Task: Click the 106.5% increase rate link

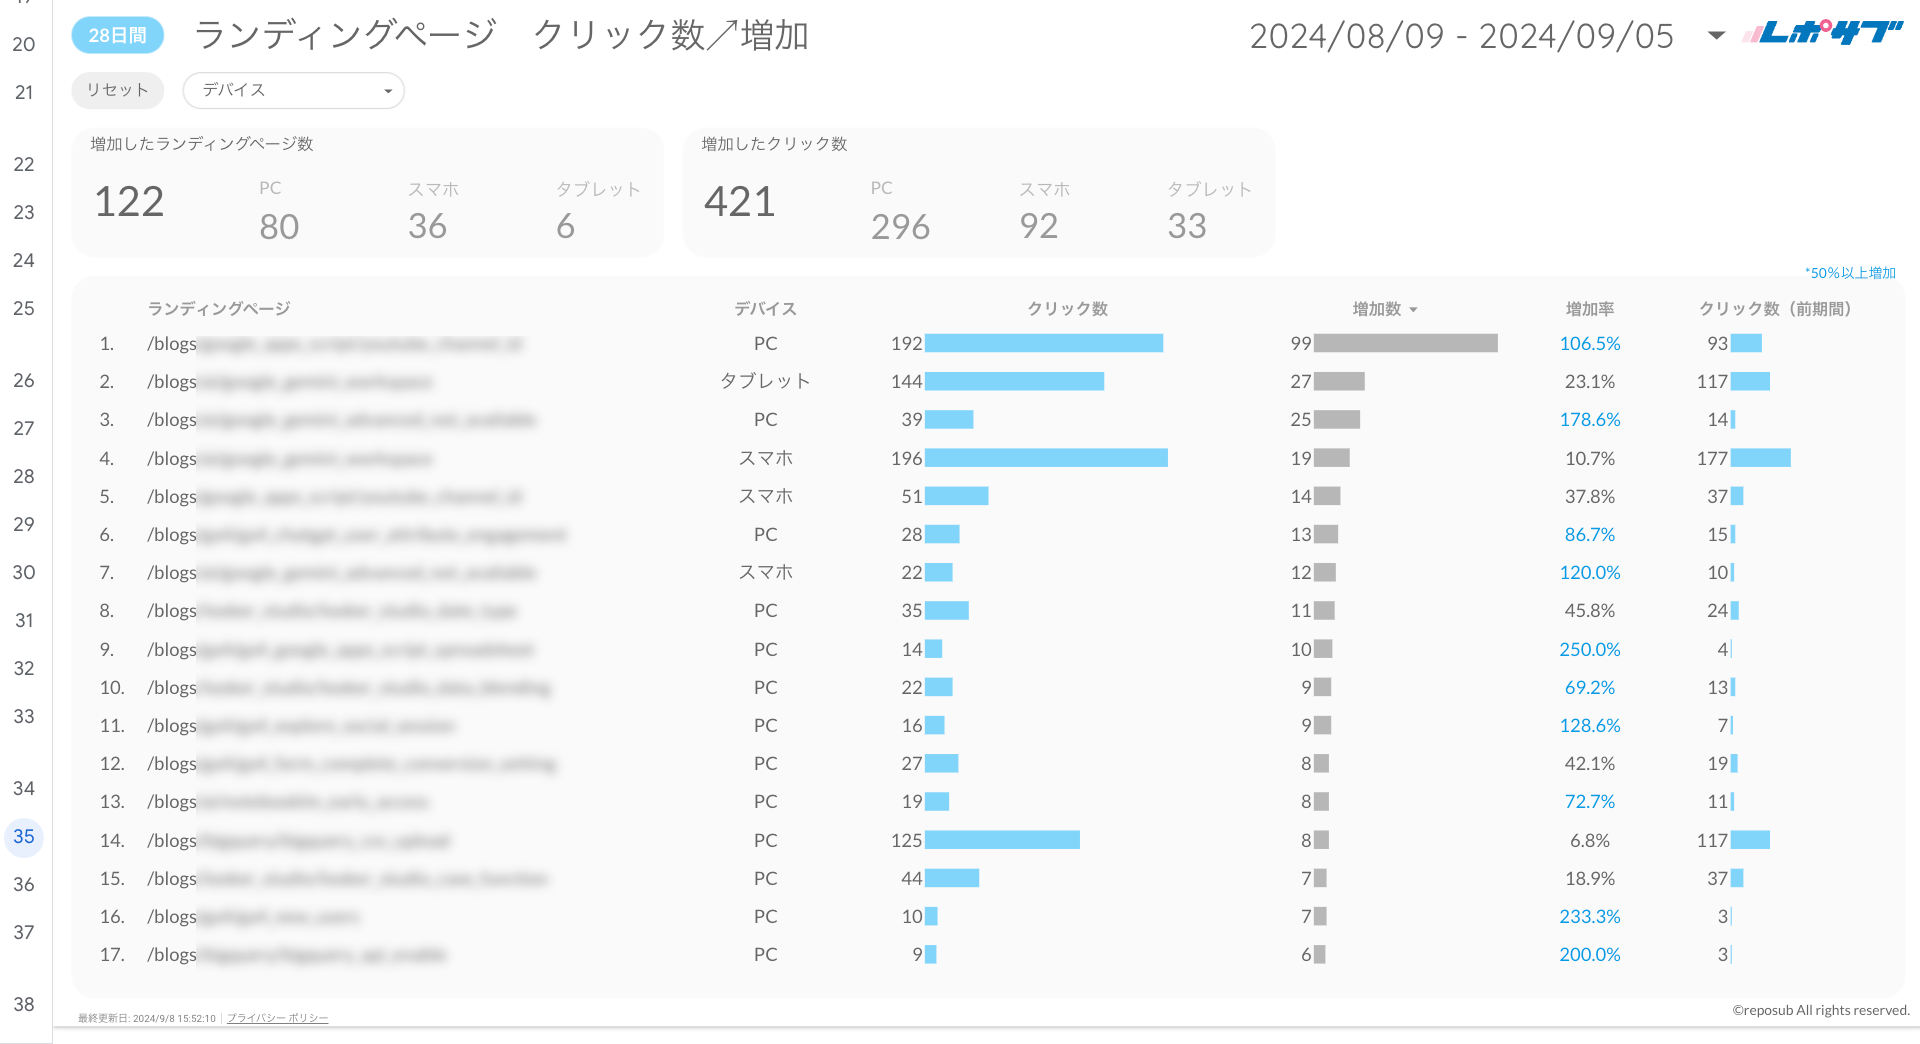Action: (1589, 343)
